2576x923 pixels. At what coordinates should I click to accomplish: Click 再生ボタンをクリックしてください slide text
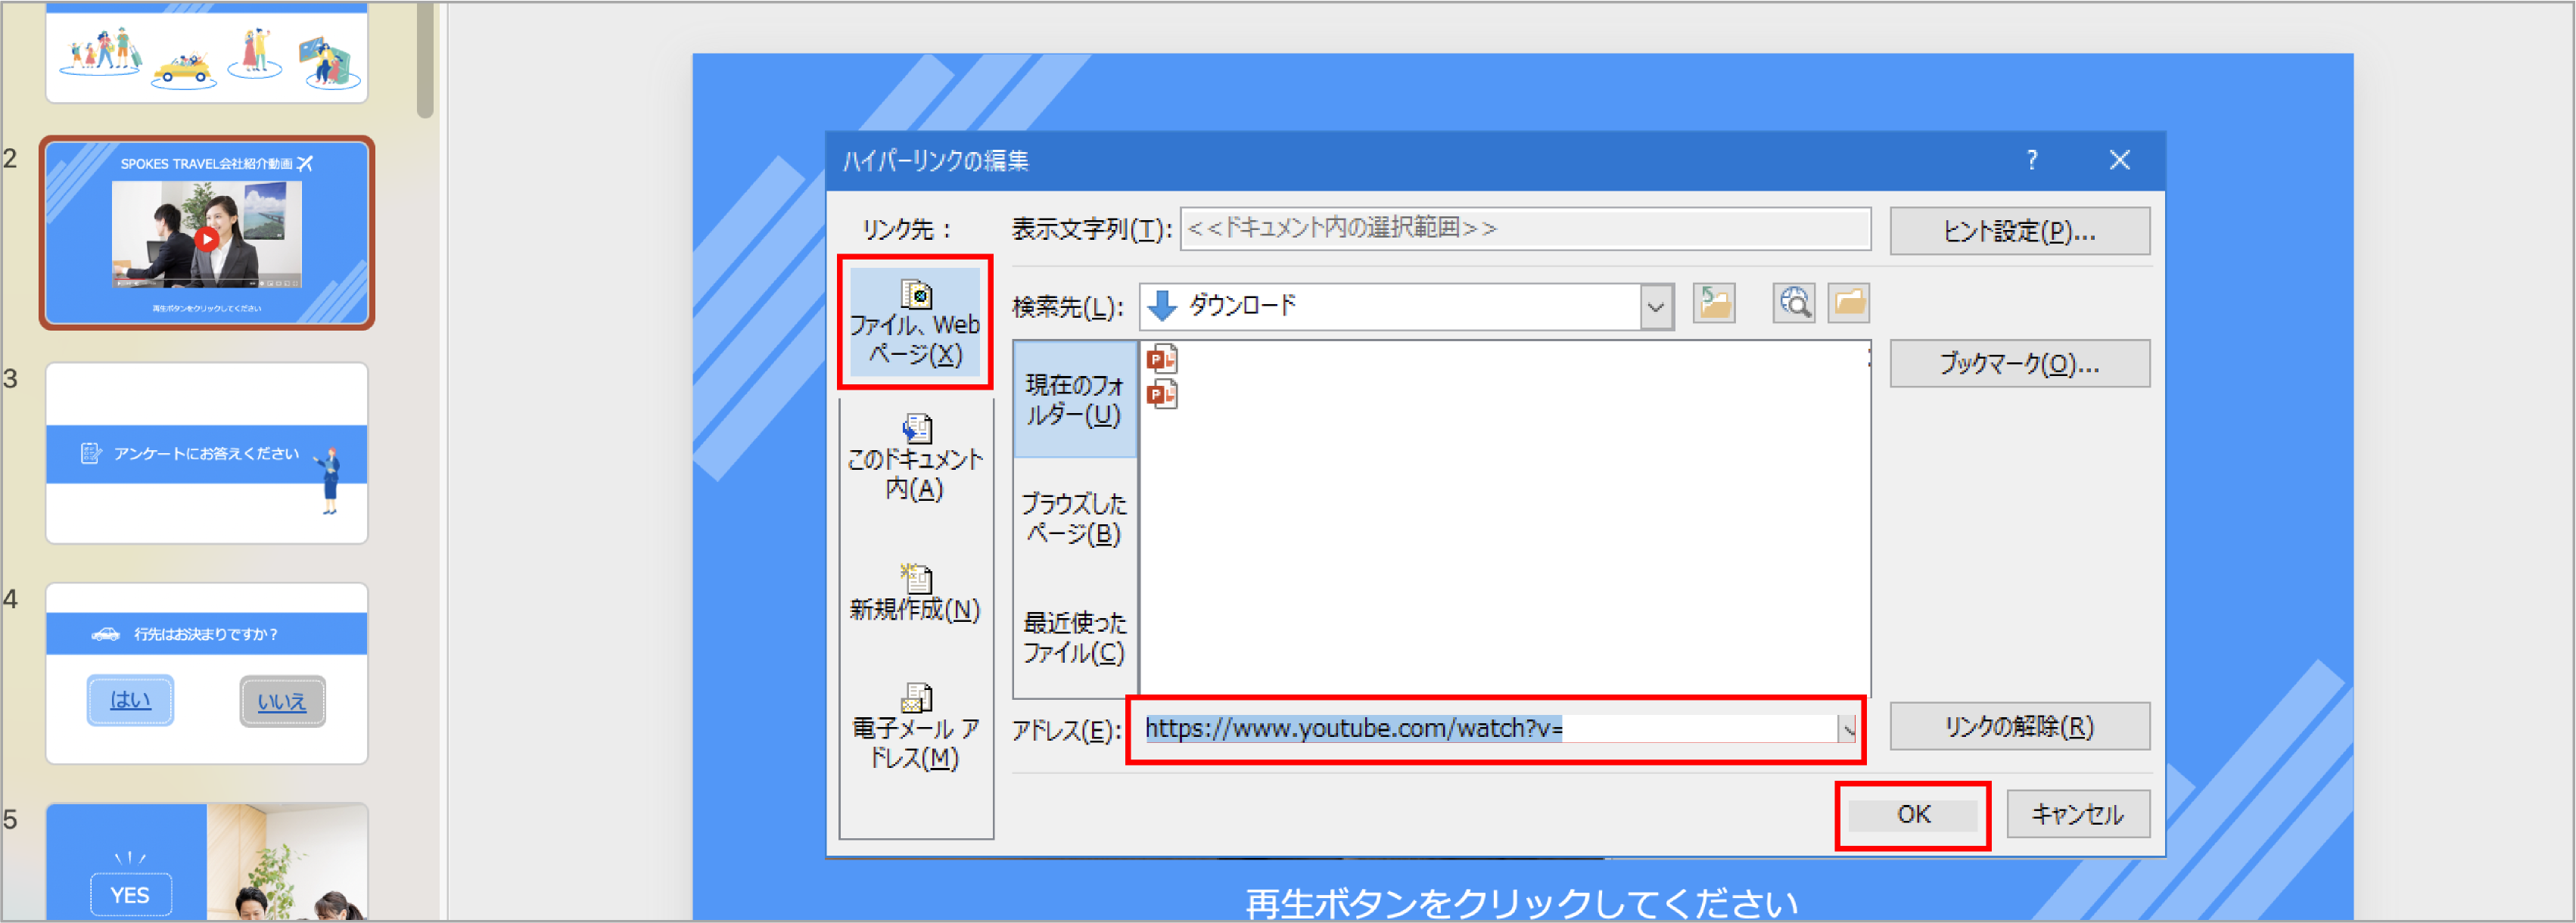tap(1521, 903)
